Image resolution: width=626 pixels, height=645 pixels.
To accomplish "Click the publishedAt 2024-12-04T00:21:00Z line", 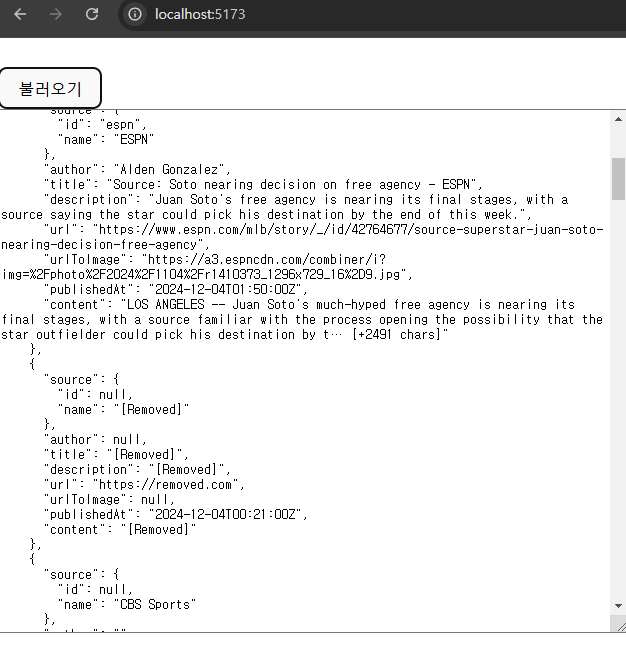I will click(176, 515).
